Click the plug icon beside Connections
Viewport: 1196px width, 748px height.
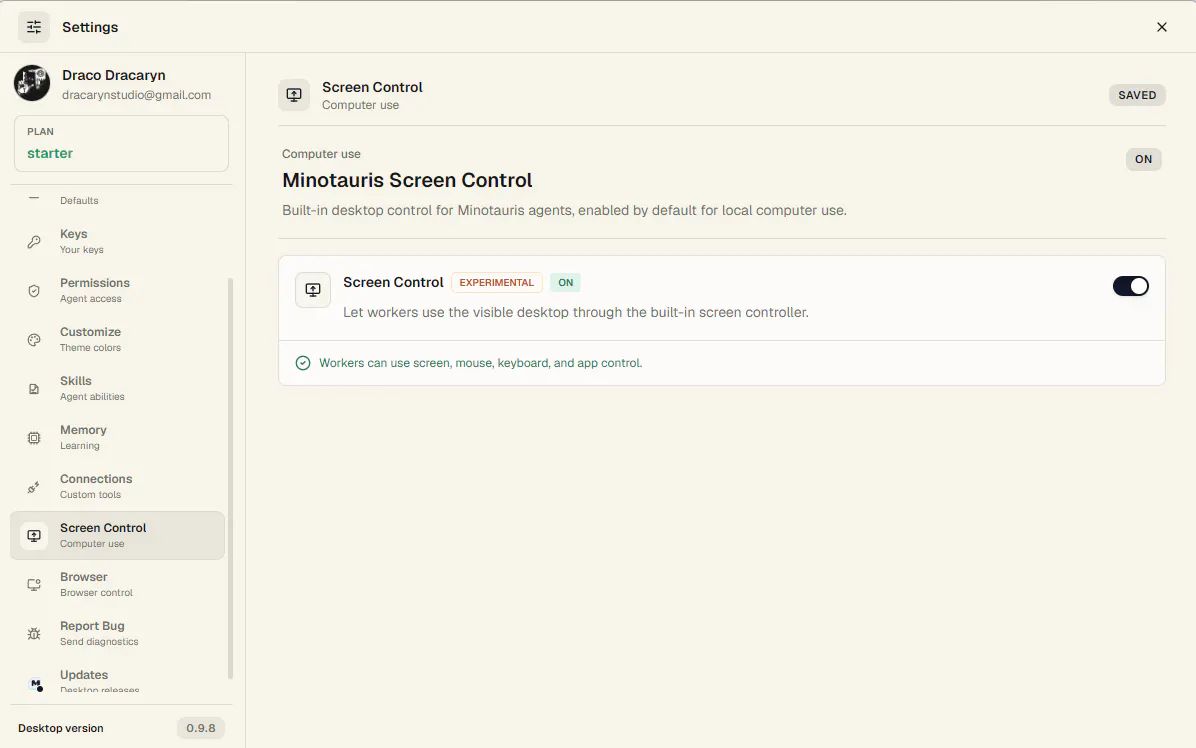pos(34,486)
